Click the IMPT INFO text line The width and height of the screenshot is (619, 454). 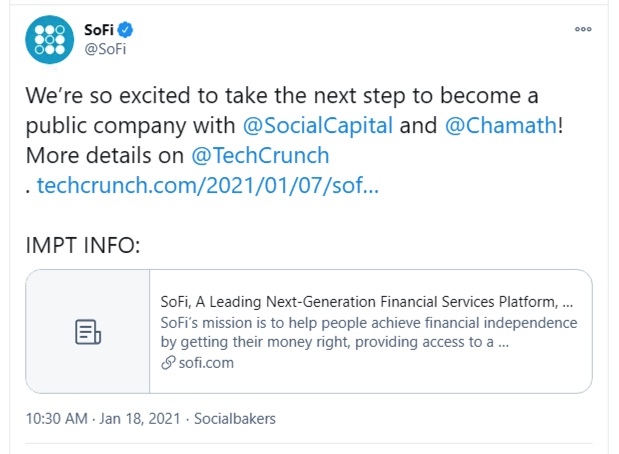tap(83, 246)
